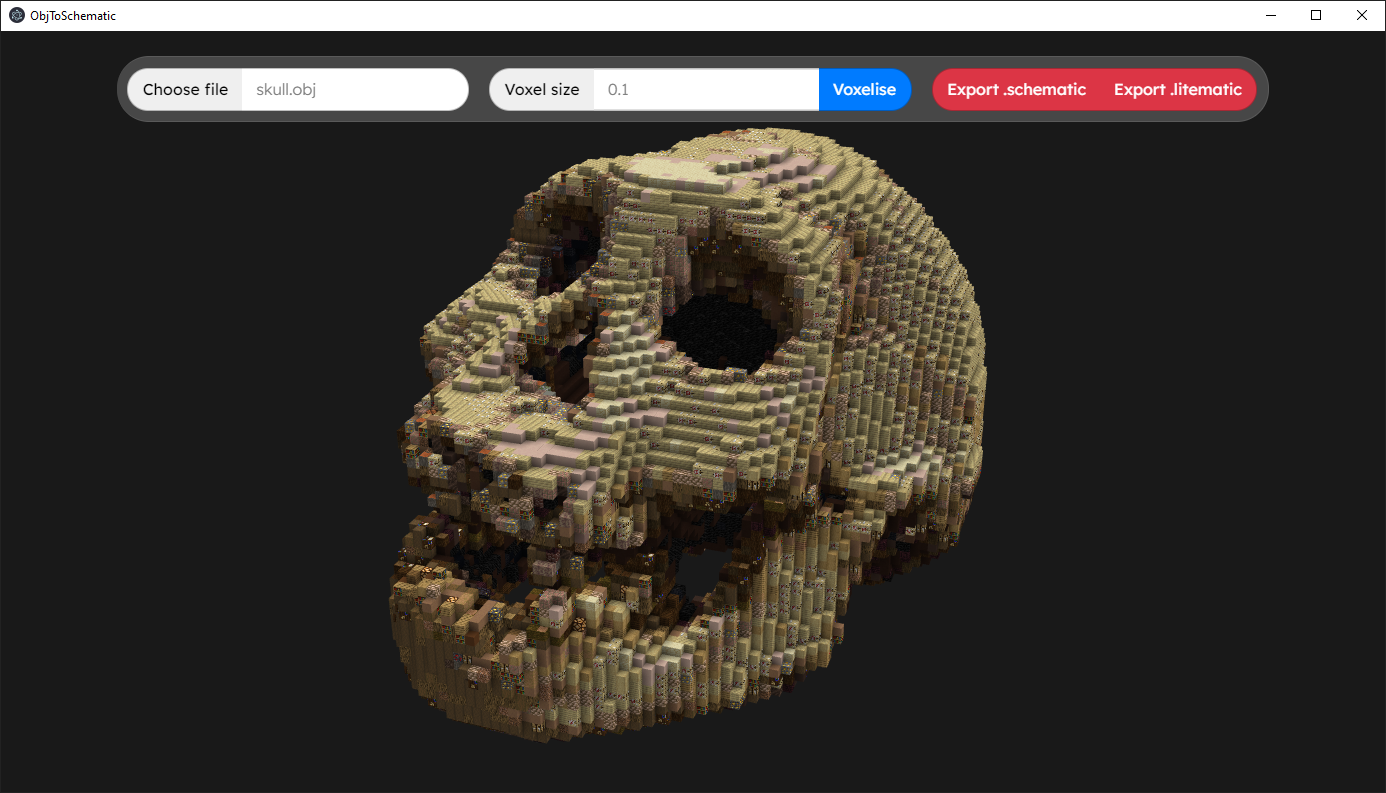Select the skull.obj file path field
1386x793 pixels.
click(355, 90)
